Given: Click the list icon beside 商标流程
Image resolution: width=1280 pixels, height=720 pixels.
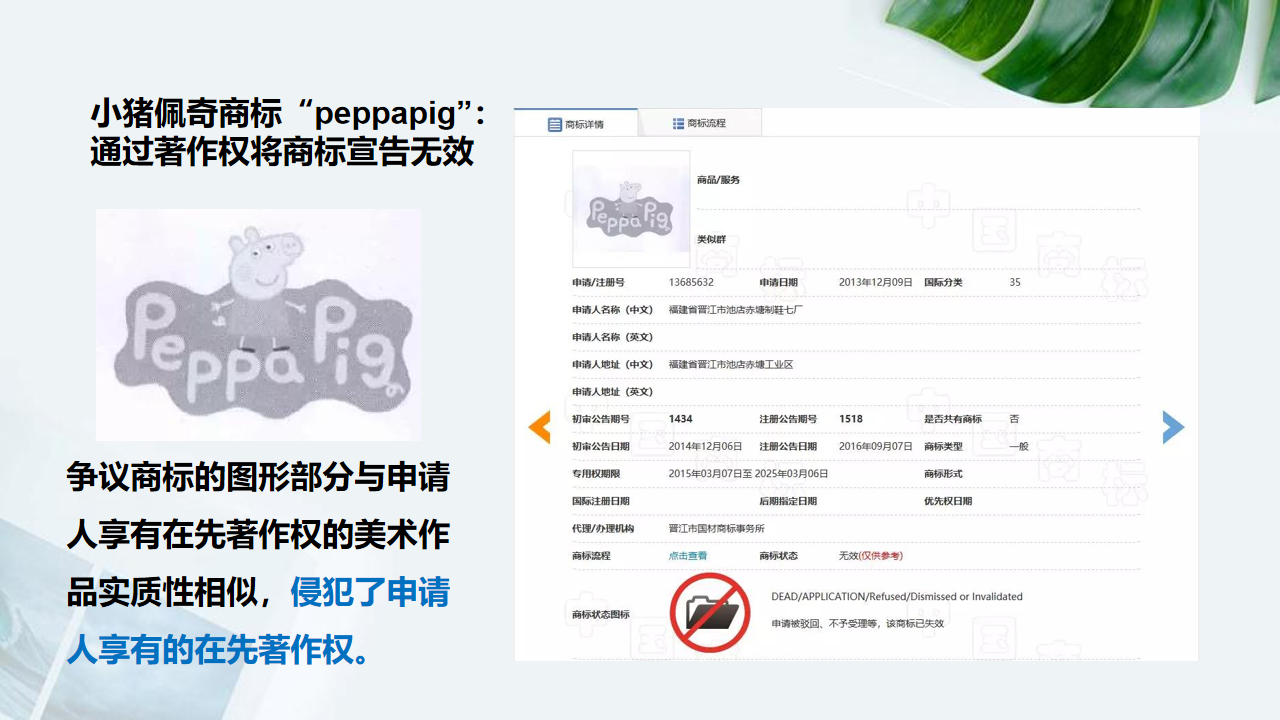Looking at the screenshot, I should coord(678,123).
